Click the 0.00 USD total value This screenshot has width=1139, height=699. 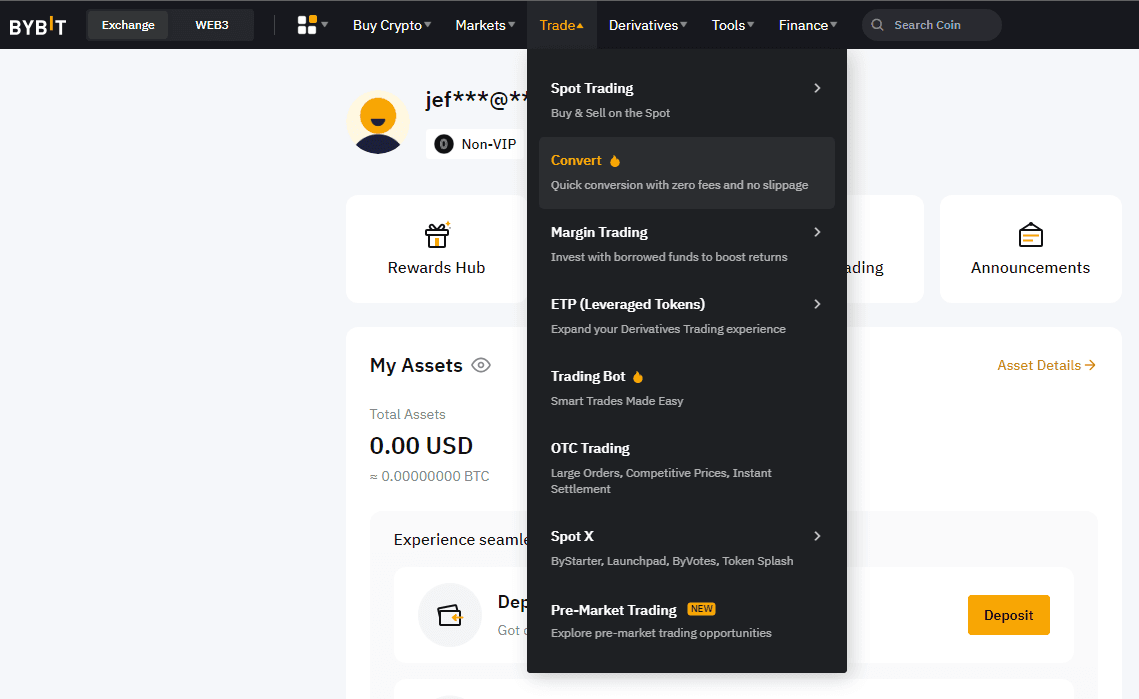tap(421, 445)
